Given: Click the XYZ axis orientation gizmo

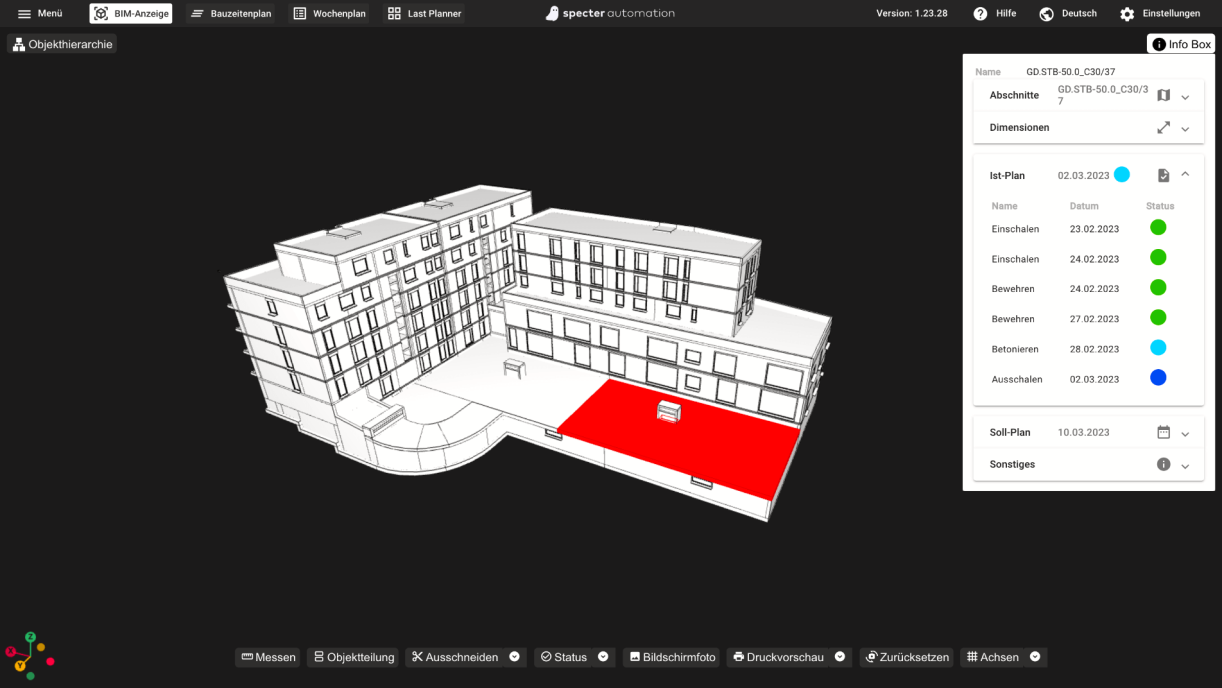Looking at the screenshot, I should [29, 656].
